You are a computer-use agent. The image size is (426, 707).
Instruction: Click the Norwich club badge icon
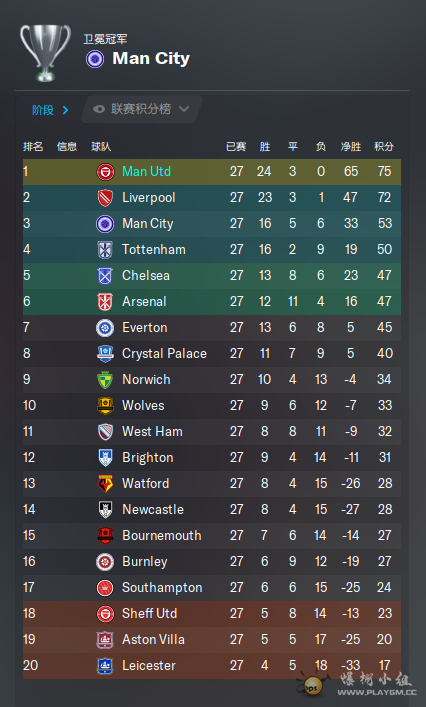pos(105,380)
